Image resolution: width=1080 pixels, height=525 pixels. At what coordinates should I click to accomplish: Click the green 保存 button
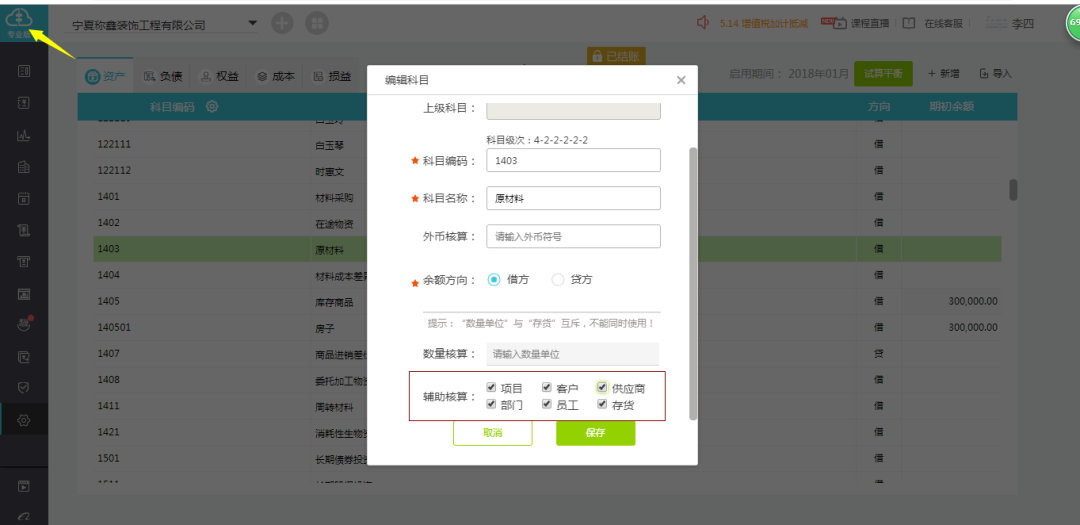pos(595,433)
